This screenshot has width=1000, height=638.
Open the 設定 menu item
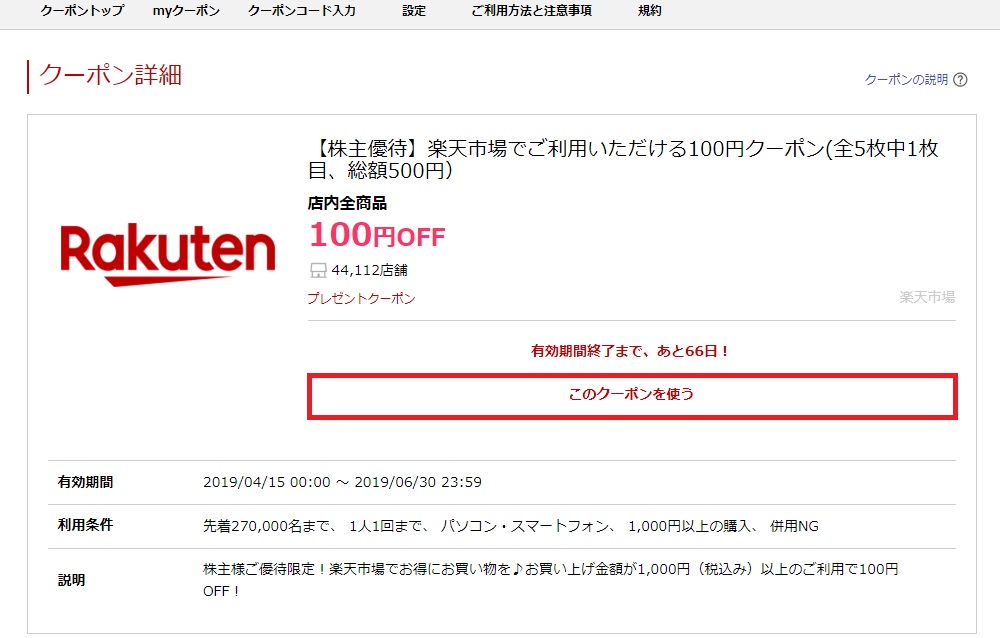click(x=414, y=11)
